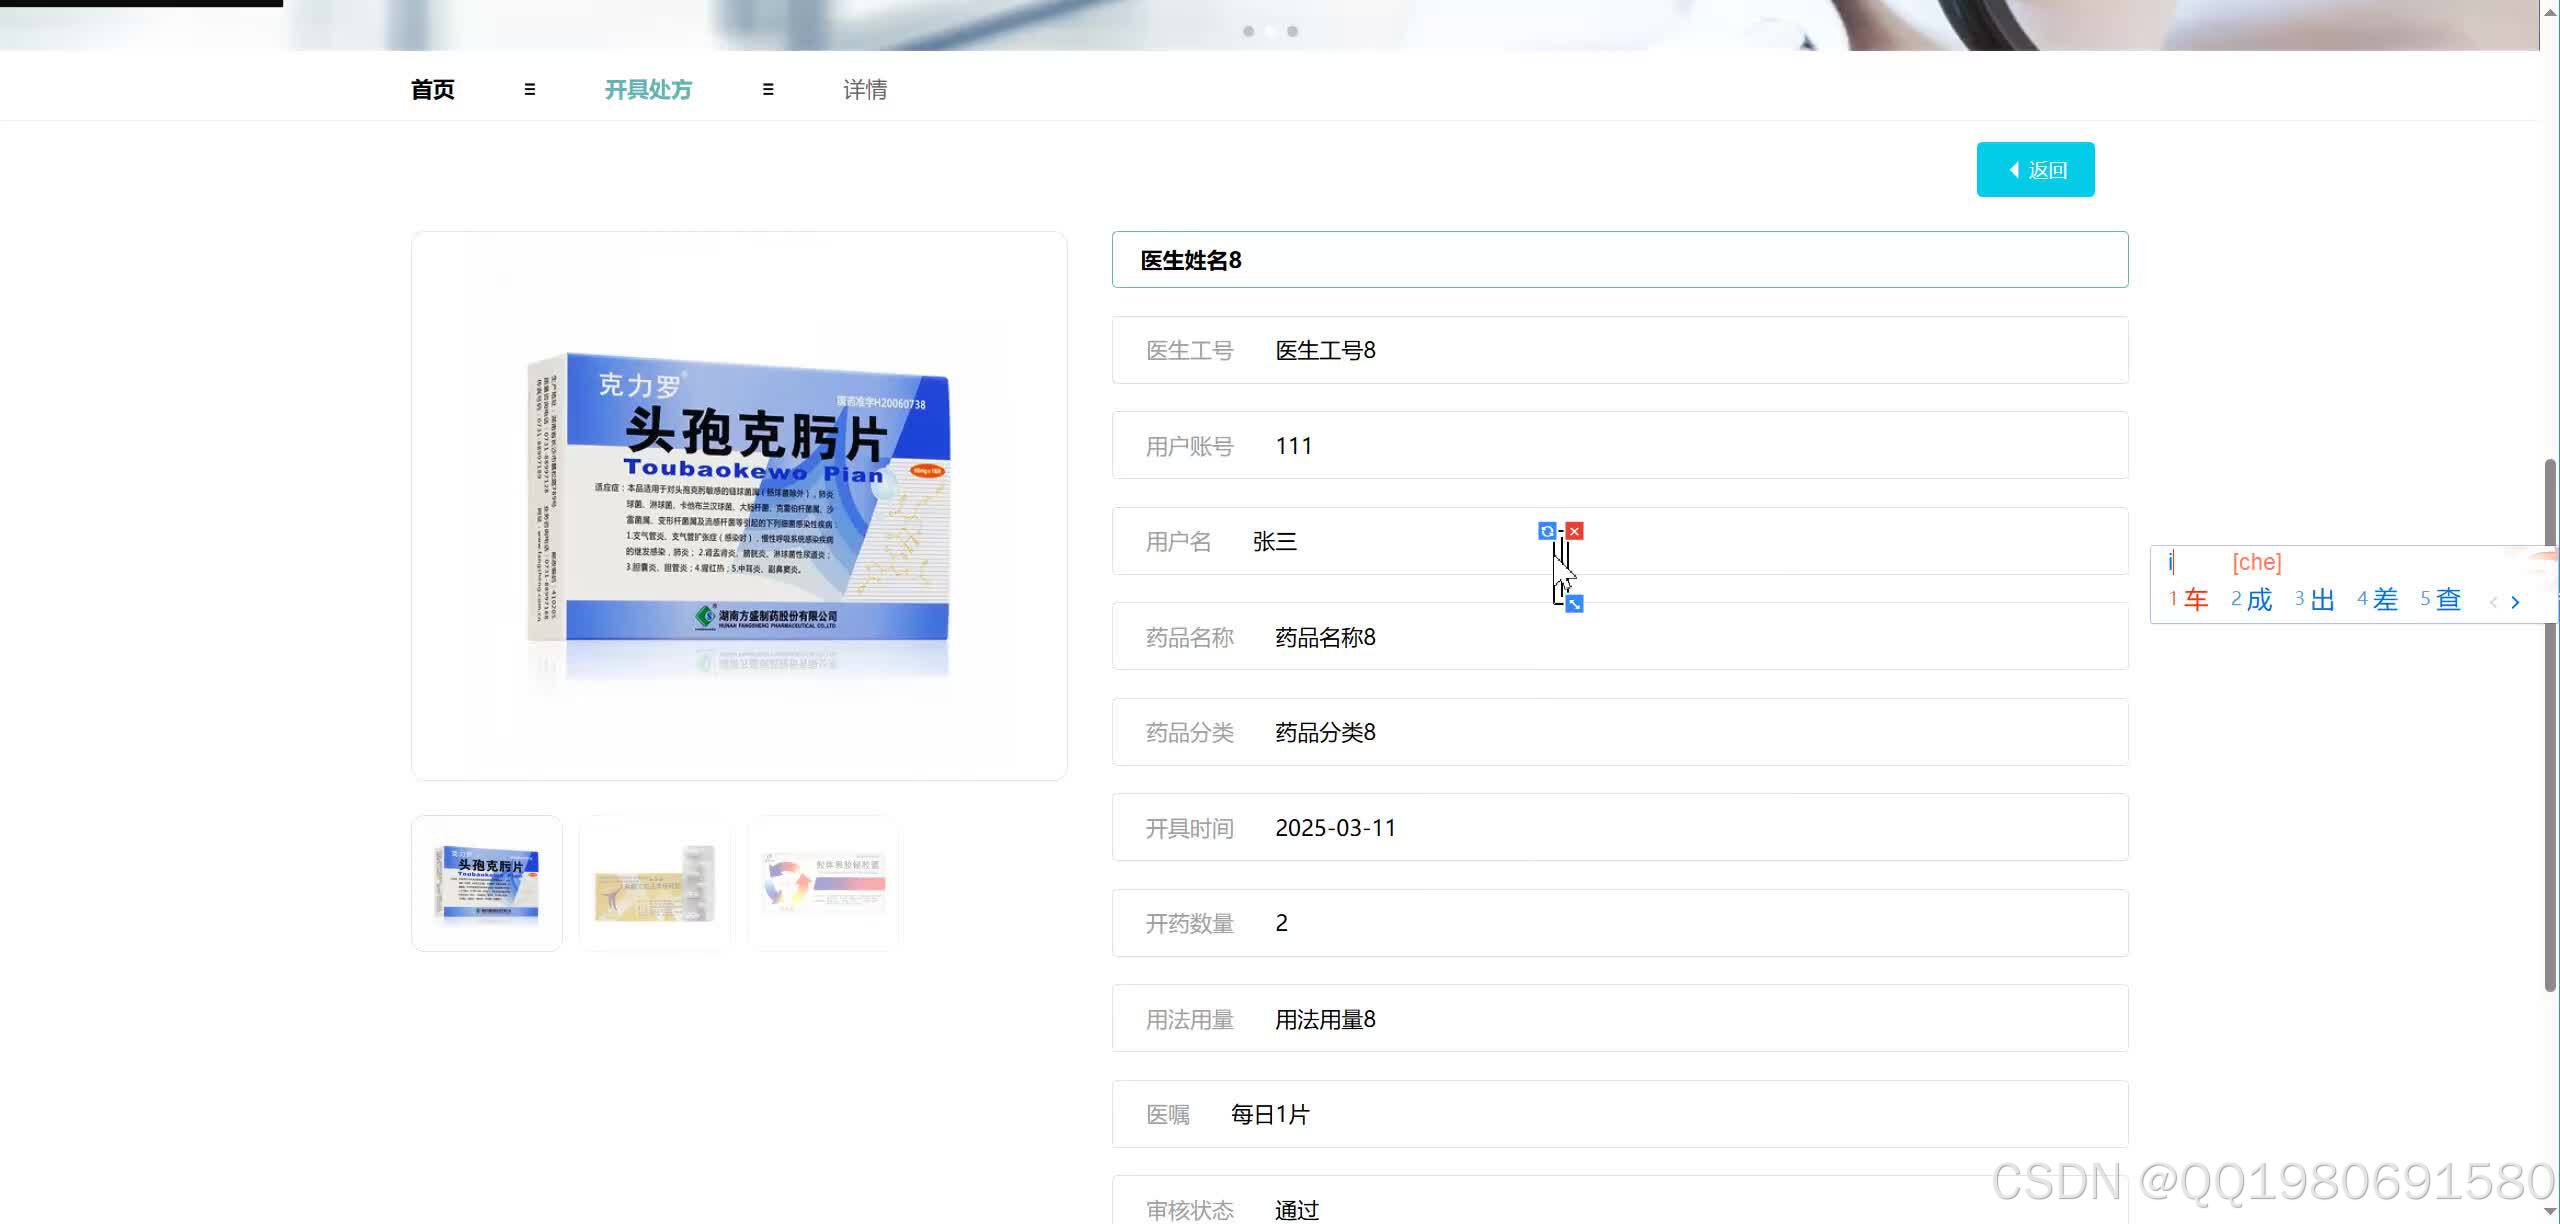2560x1224 pixels.
Task: Click the hamburger icon next to 首页
Action: coord(530,89)
